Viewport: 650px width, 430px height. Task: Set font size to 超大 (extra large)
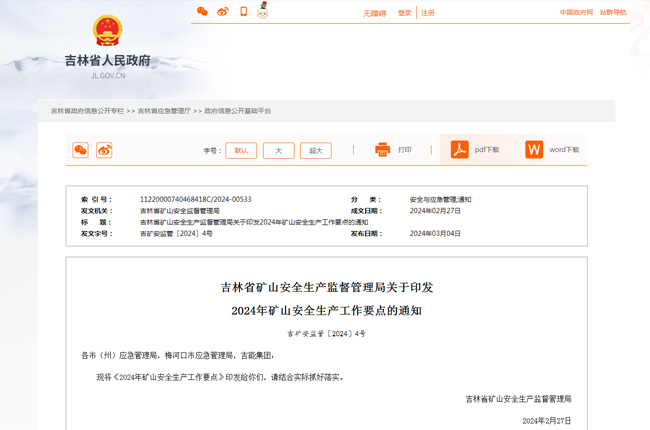(x=316, y=151)
